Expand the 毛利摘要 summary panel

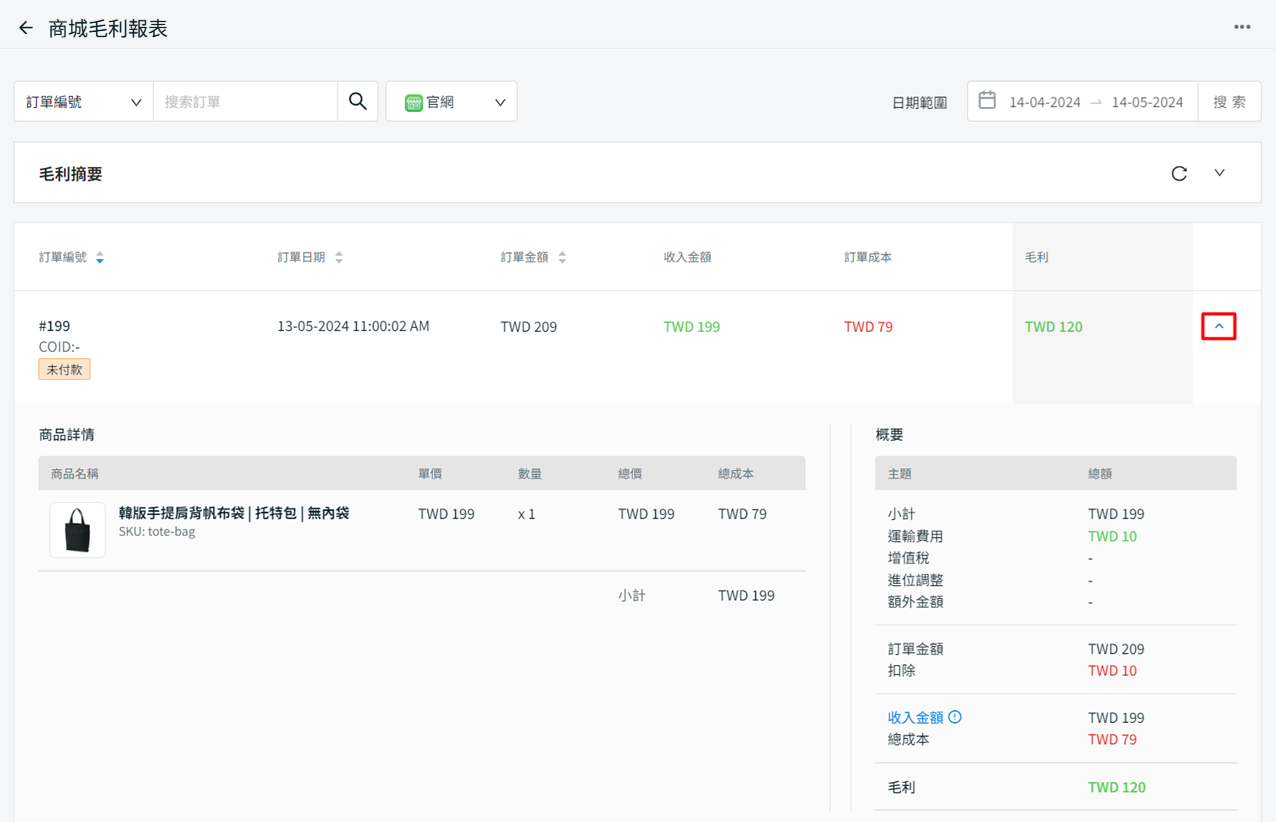pos(1220,173)
